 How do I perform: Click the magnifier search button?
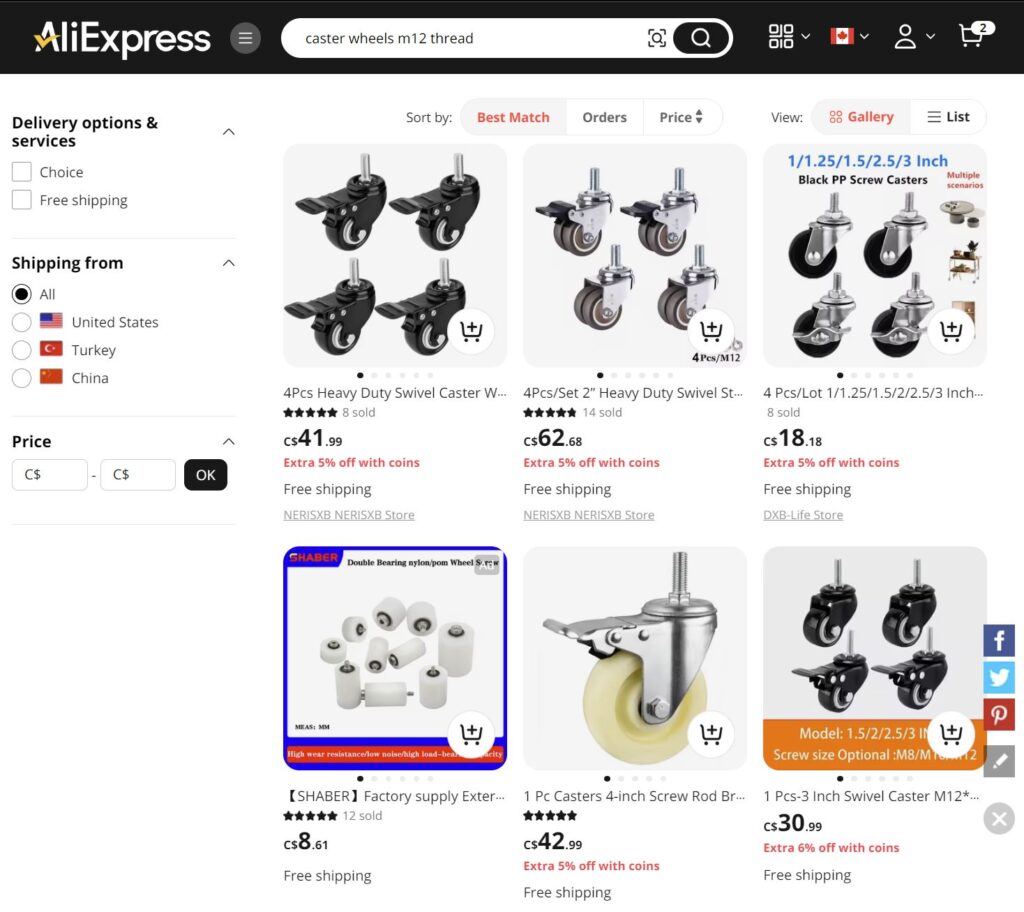pos(701,38)
